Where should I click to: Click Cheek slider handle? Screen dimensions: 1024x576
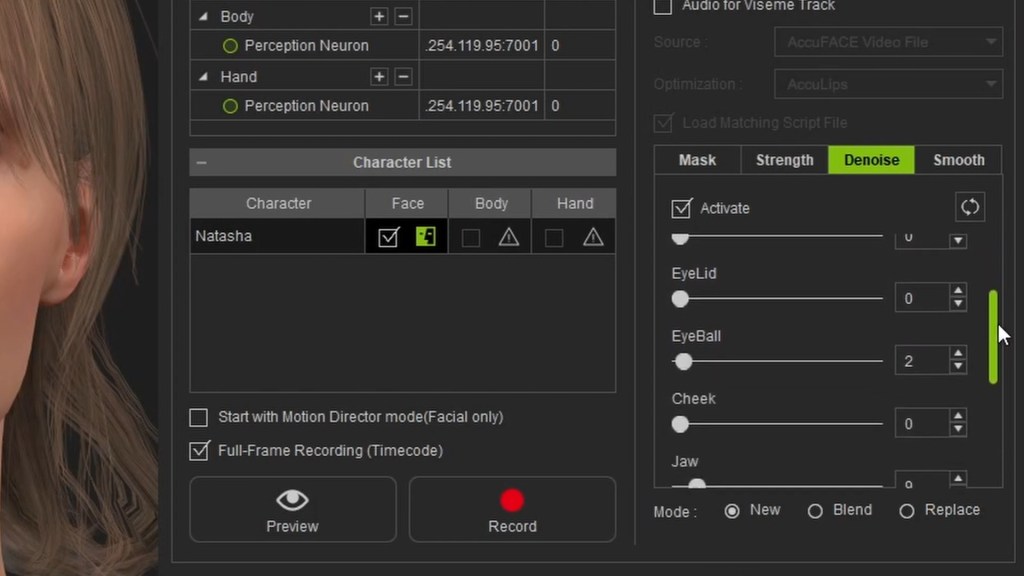[680, 424]
